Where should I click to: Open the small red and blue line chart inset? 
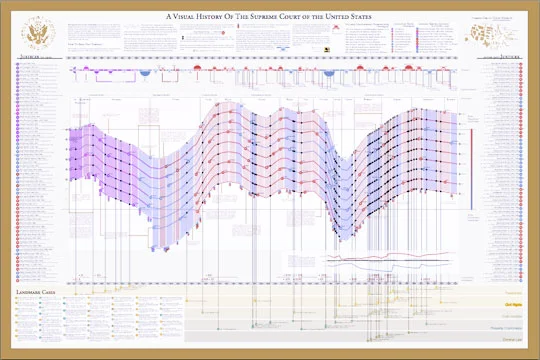391,263
